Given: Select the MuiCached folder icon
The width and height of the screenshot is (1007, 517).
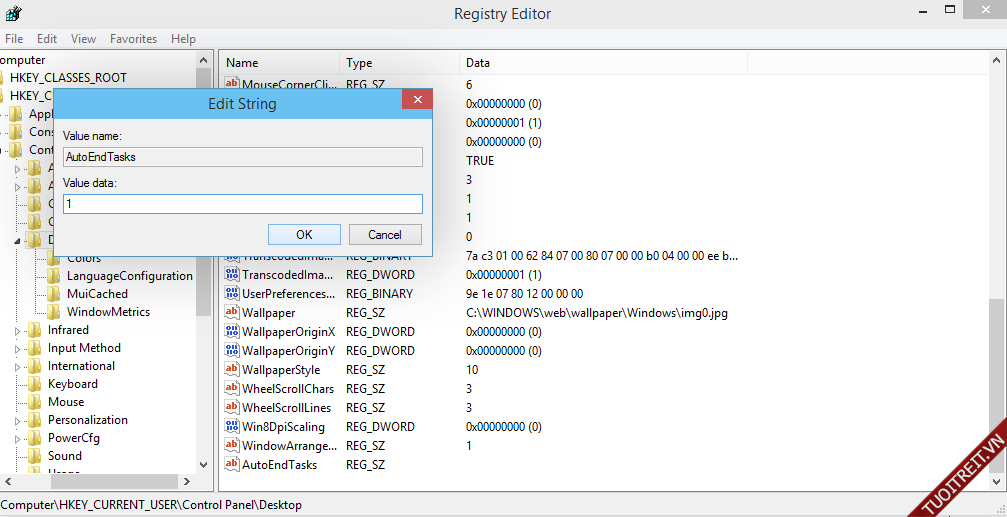Looking at the screenshot, I should (55, 294).
